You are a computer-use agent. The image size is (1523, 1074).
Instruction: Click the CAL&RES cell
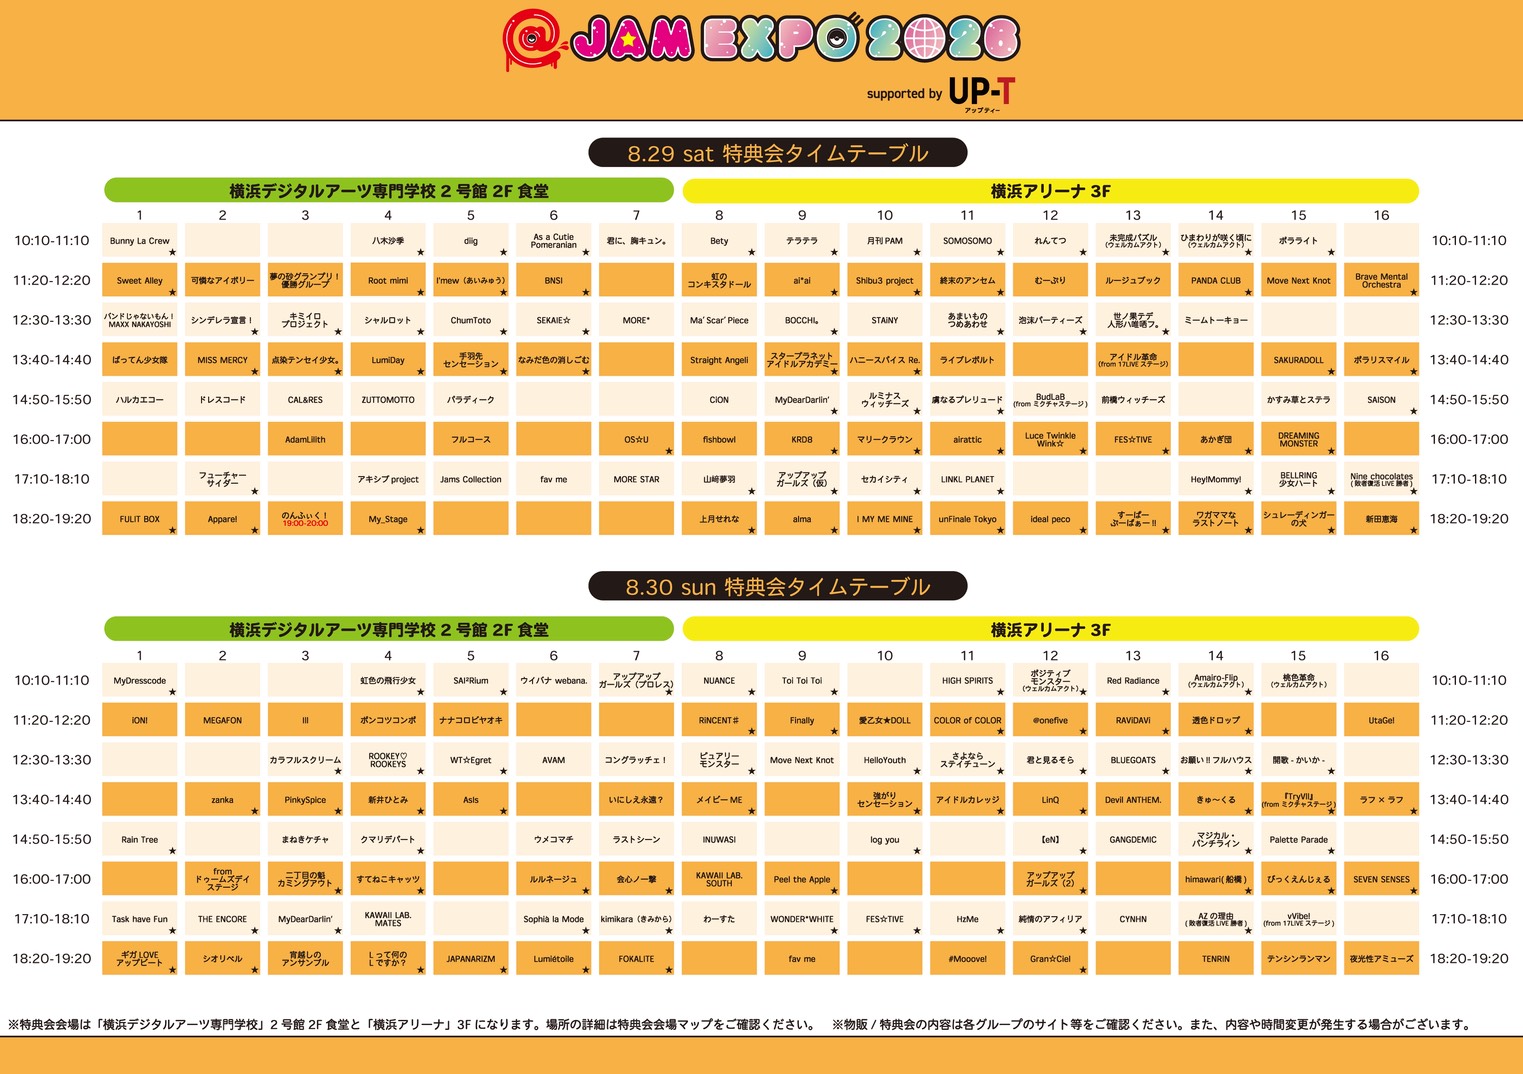click(x=305, y=400)
